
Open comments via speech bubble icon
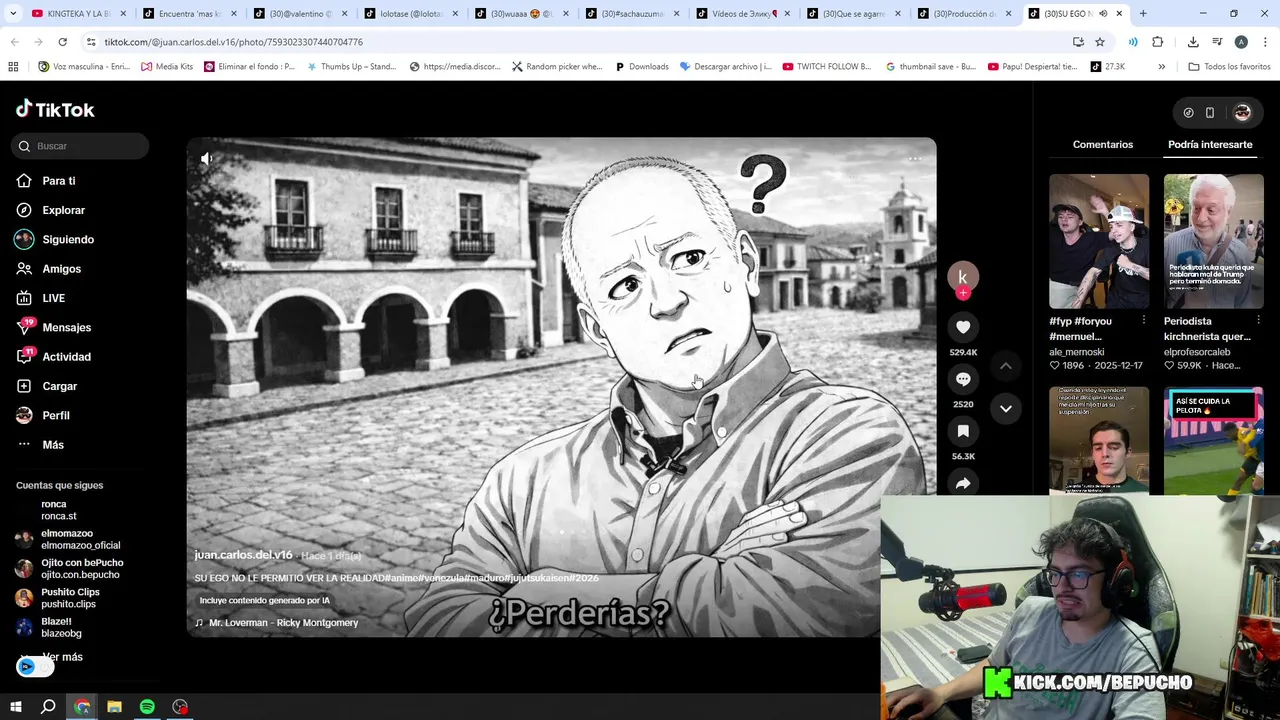[963, 379]
